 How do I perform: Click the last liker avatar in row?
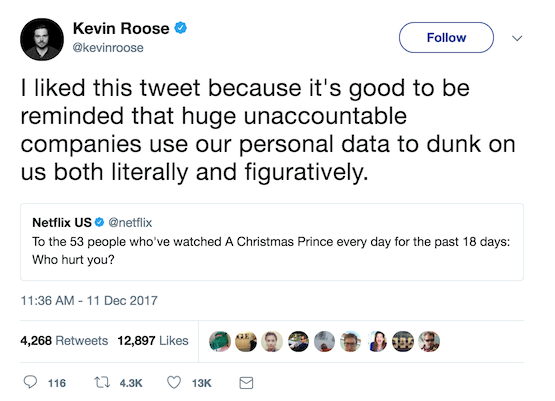pos(429,341)
